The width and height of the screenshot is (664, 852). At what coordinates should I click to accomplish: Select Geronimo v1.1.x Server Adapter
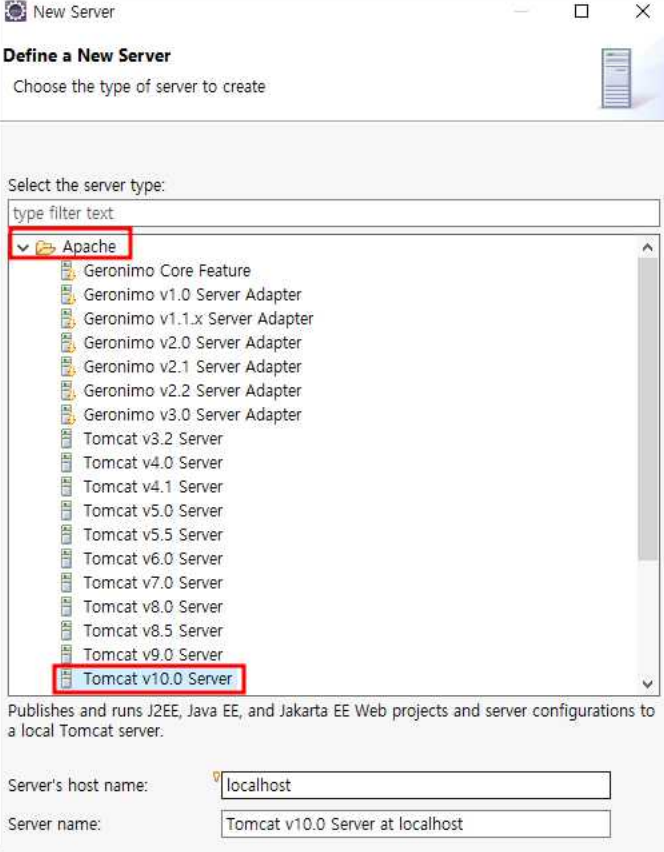click(x=198, y=318)
